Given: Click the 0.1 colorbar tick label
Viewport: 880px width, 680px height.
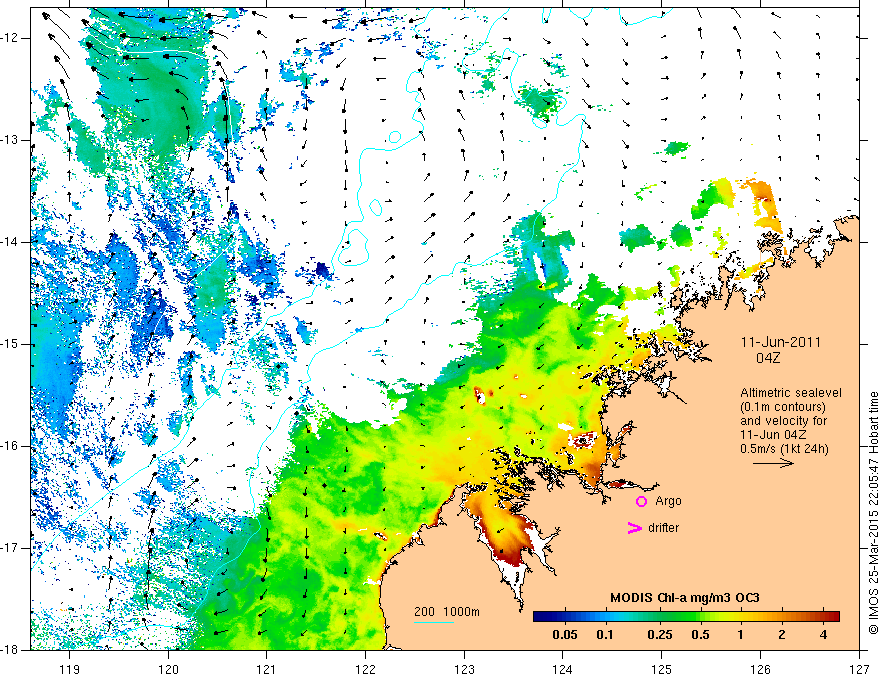Looking at the screenshot, I should coord(604,635).
